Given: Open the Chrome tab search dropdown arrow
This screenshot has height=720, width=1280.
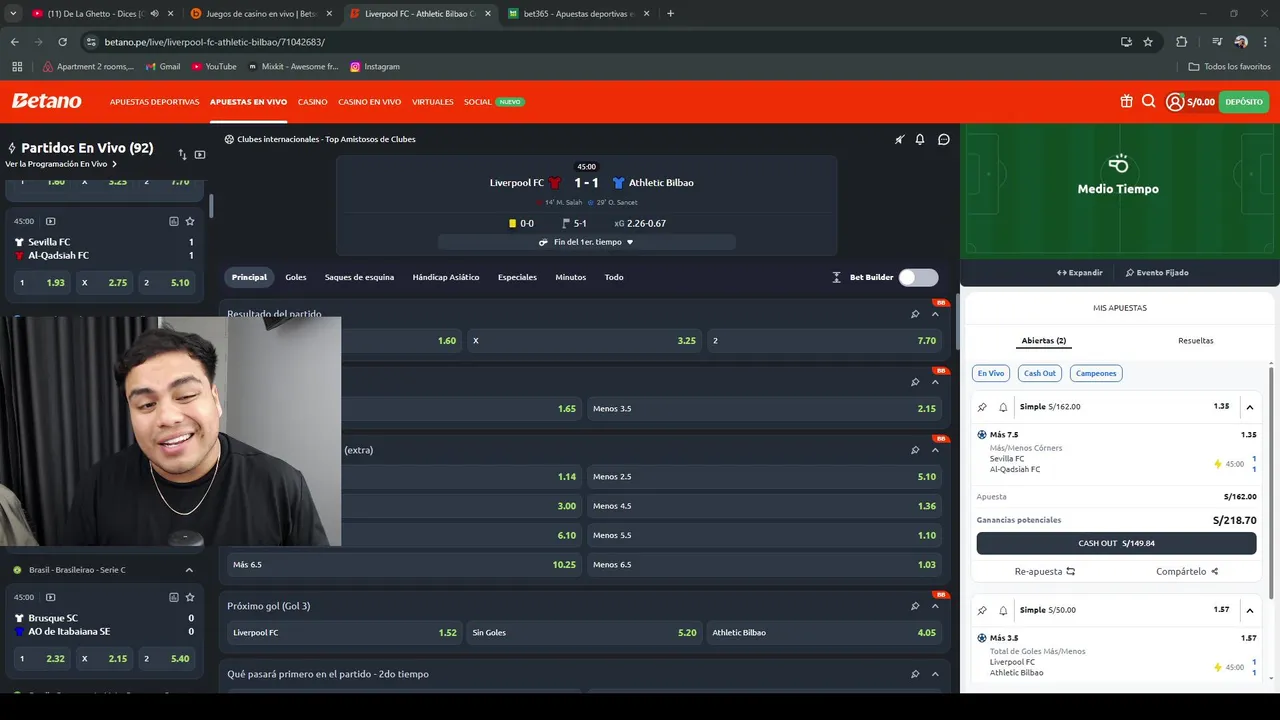Looking at the screenshot, I should click(13, 14).
